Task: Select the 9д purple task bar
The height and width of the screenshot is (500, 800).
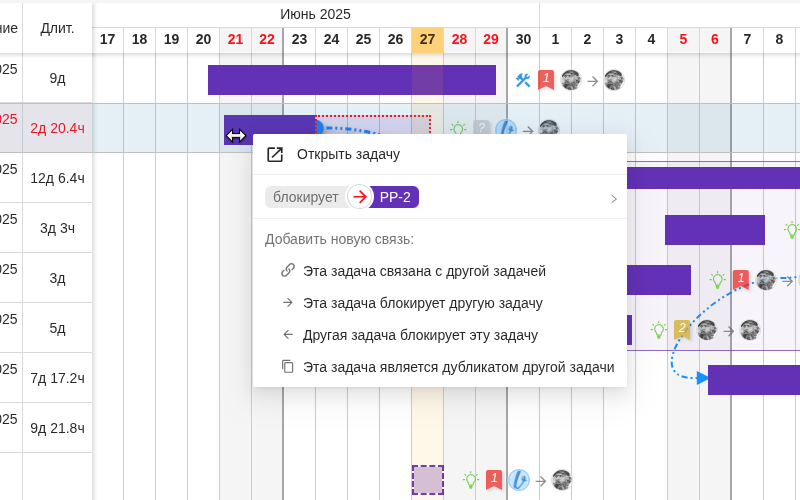Action: coord(352,80)
